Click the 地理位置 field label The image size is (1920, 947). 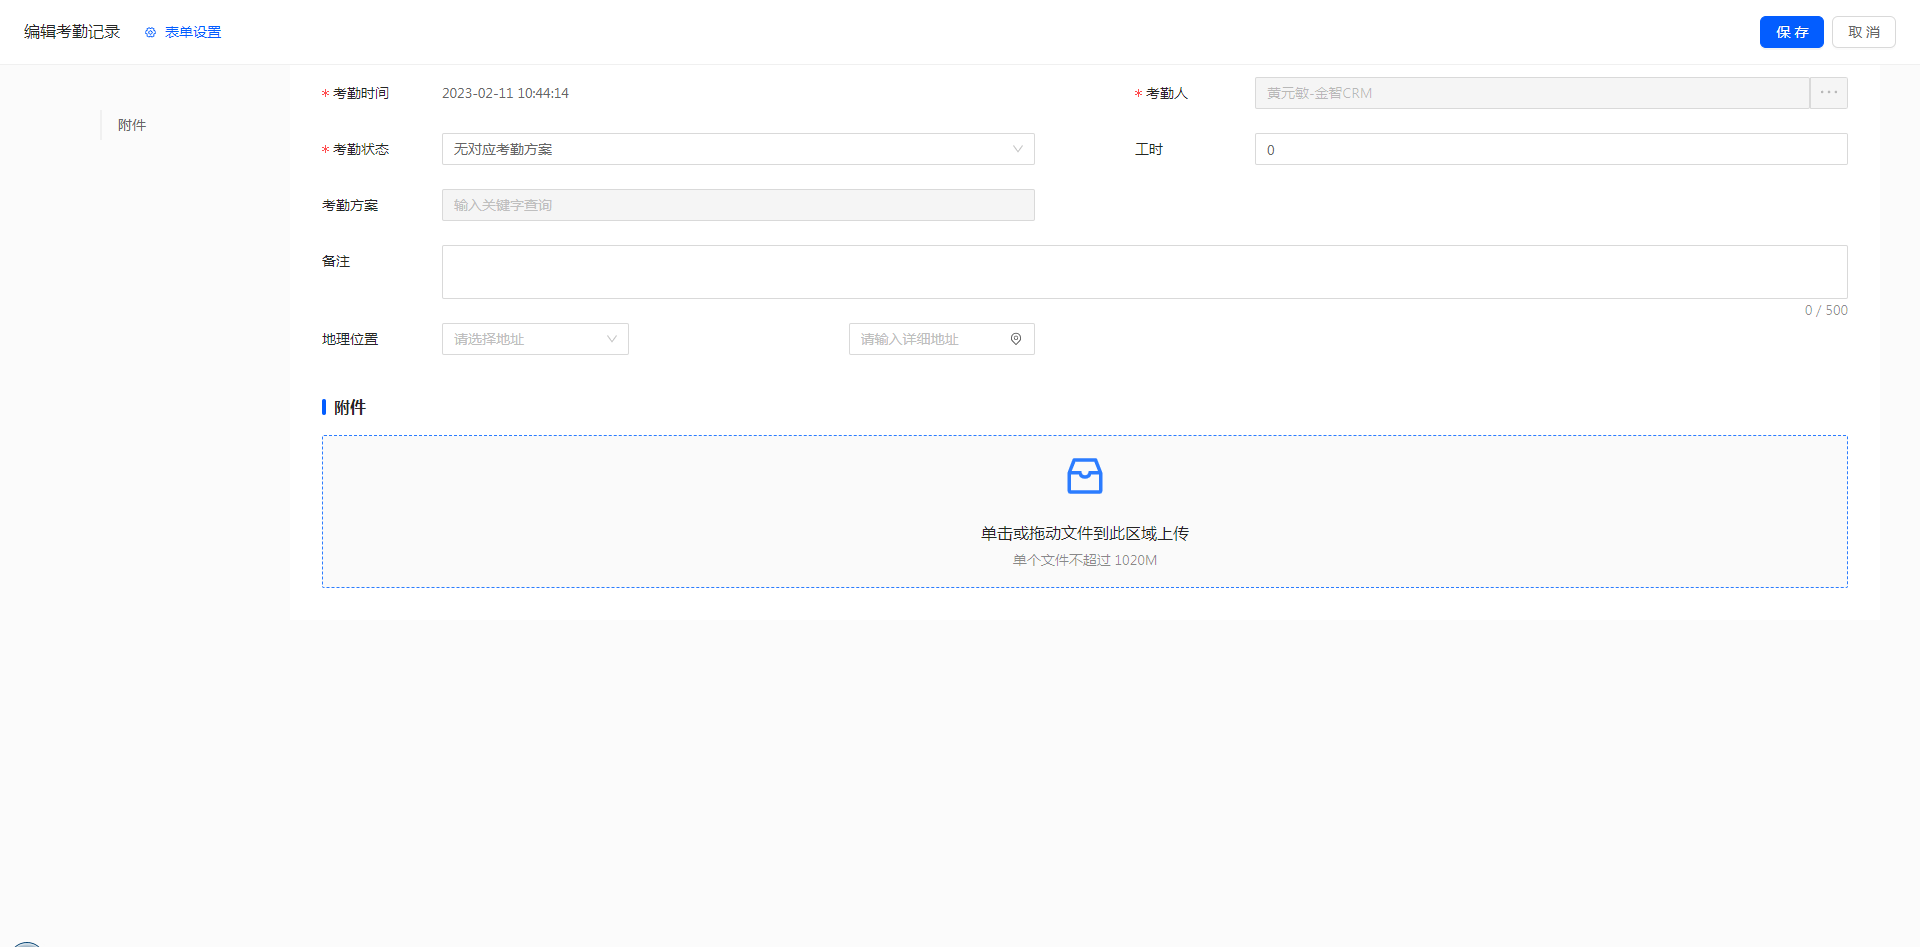click(350, 339)
